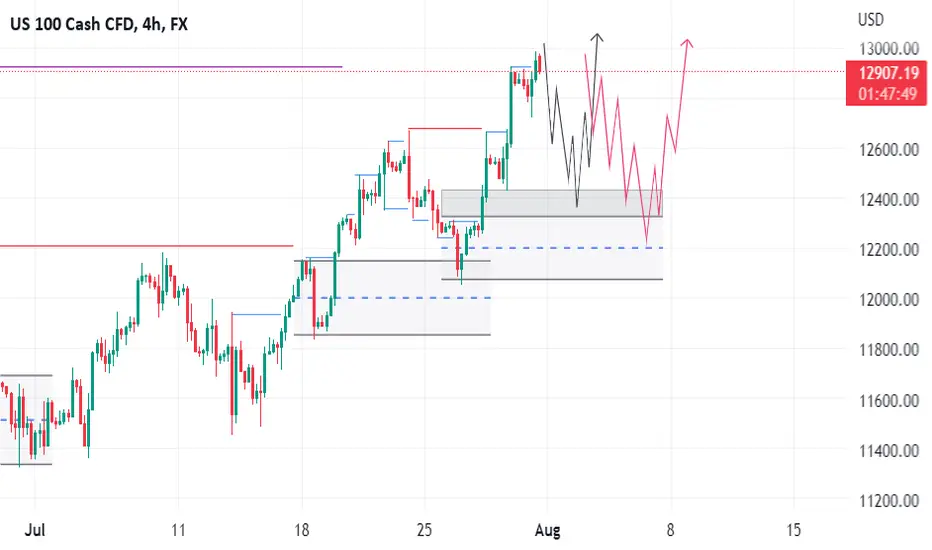Select the Aug date label on the time axis
Screen dimensions: 932x550
547,530
